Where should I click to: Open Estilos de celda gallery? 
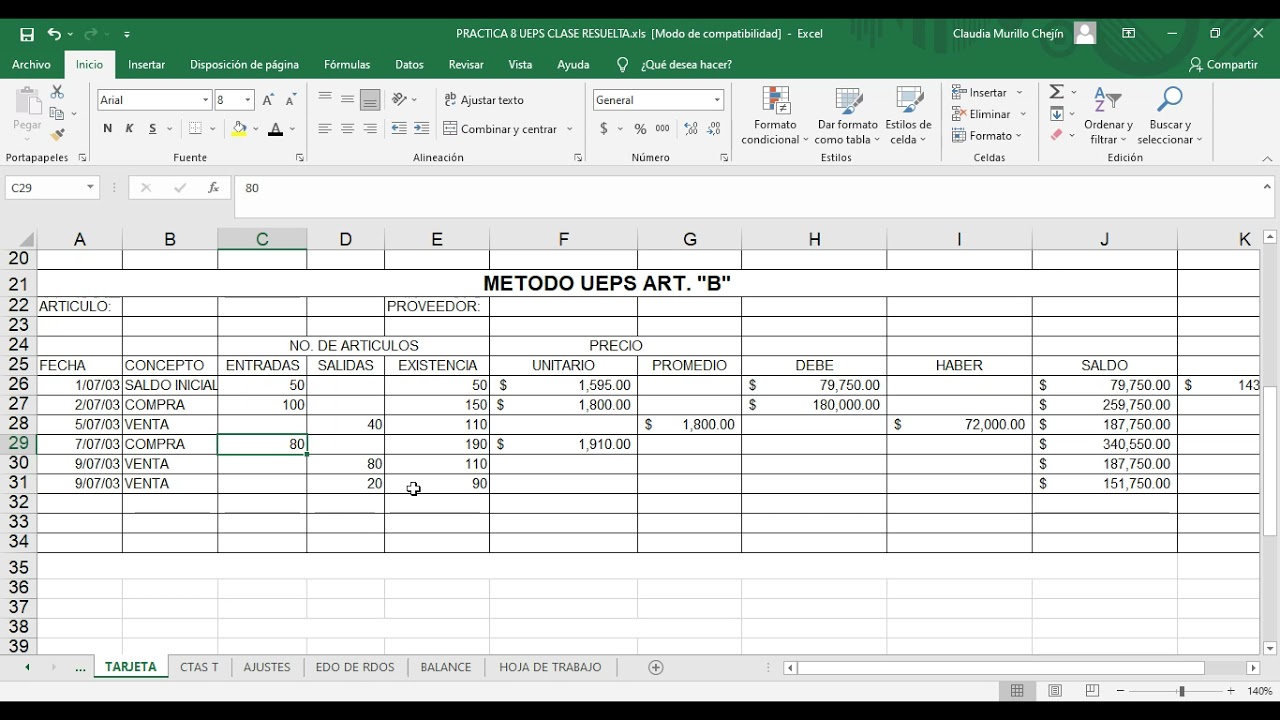coord(908,116)
